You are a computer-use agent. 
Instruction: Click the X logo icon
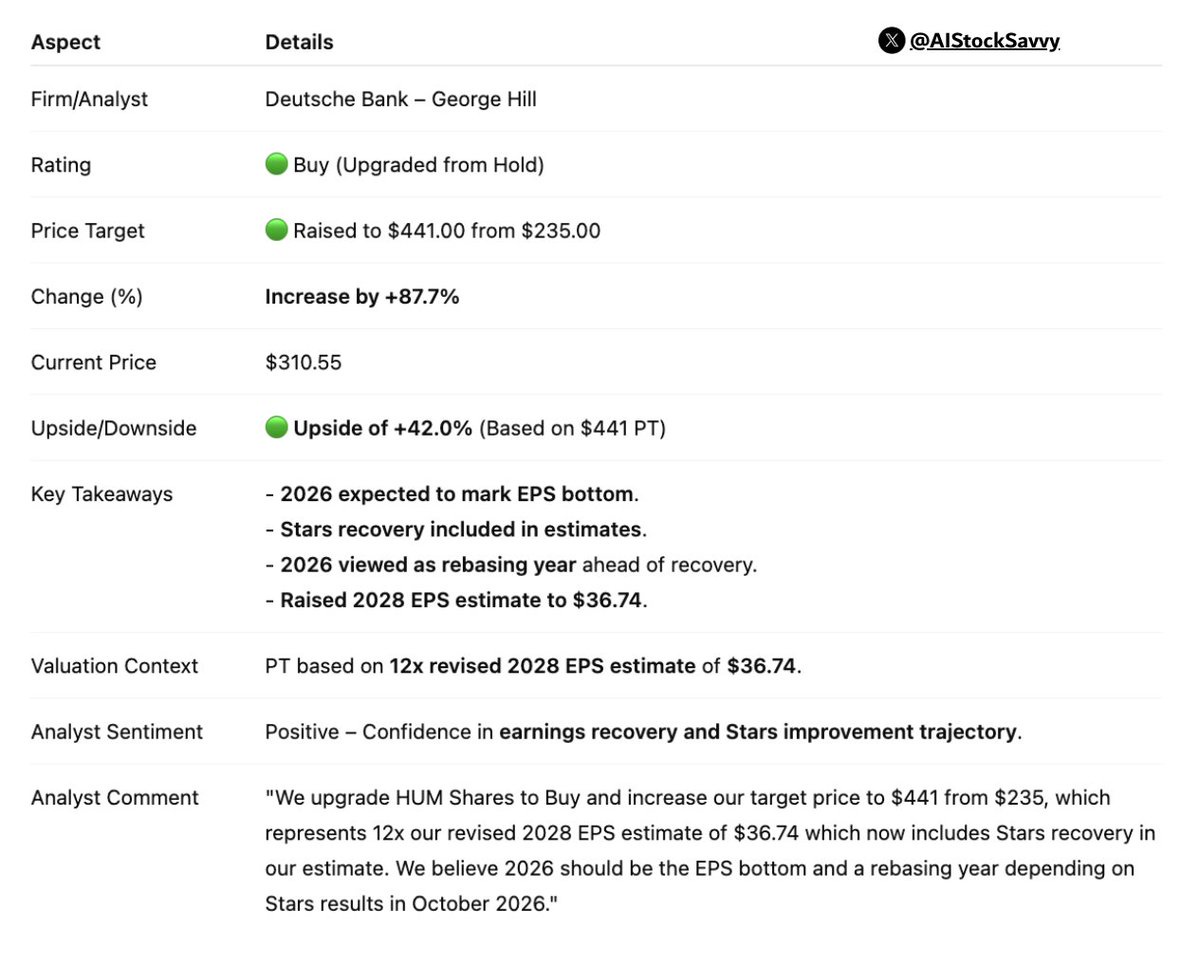tap(892, 41)
